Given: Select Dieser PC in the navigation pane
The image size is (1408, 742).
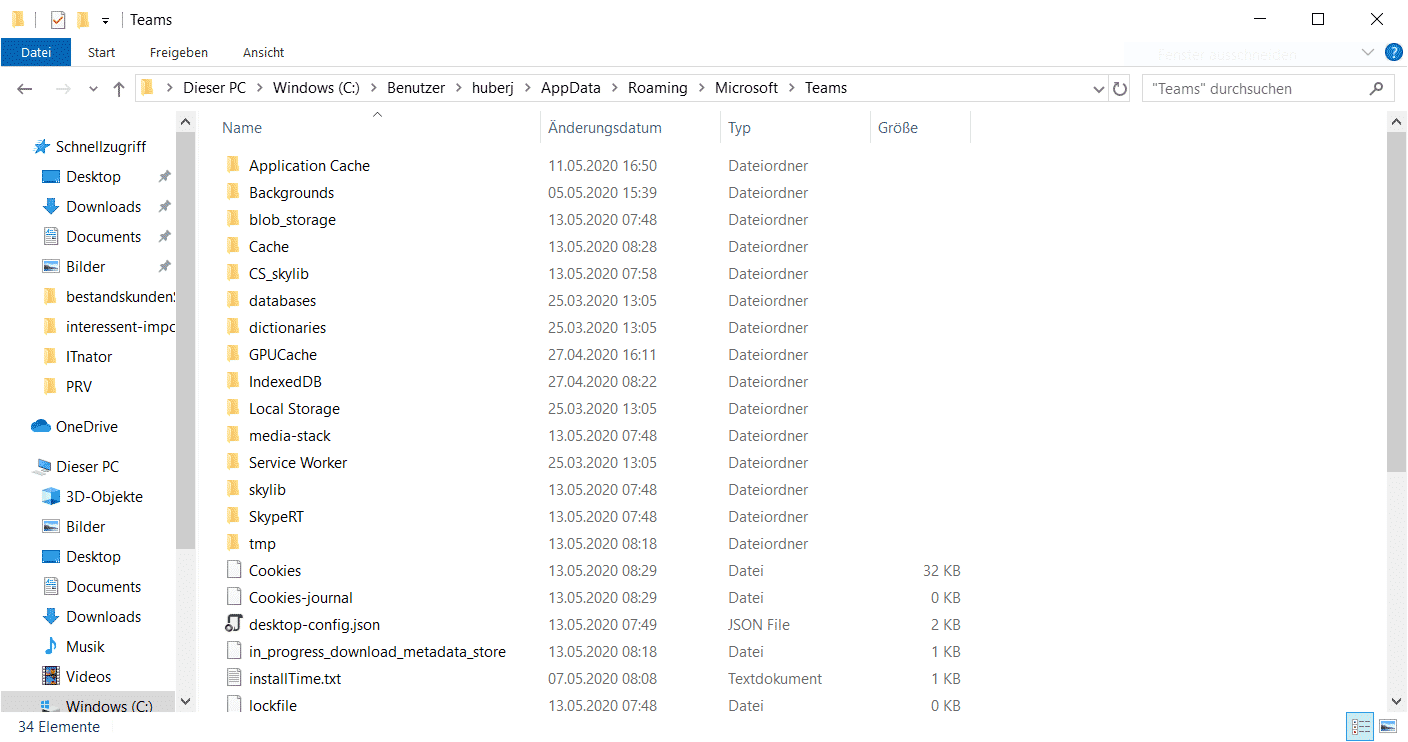Looking at the screenshot, I should pos(87,467).
